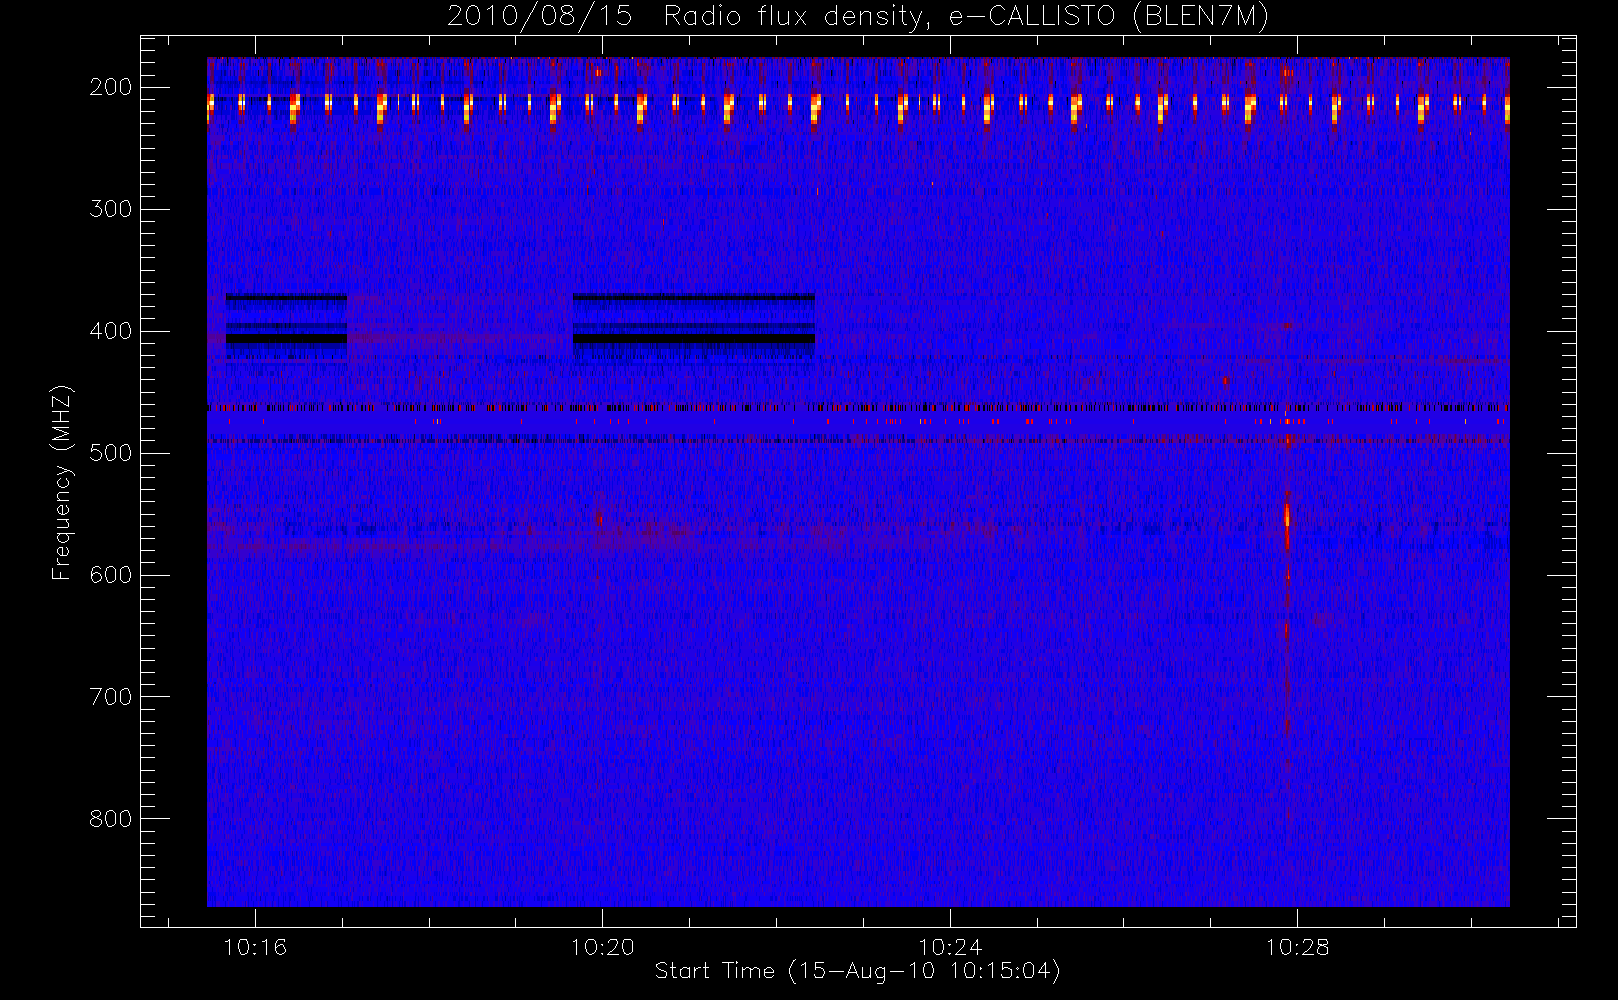This screenshot has width=1618, height=1000.
Task: Click the 400 frequency tick label
Action: coord(111,331)
